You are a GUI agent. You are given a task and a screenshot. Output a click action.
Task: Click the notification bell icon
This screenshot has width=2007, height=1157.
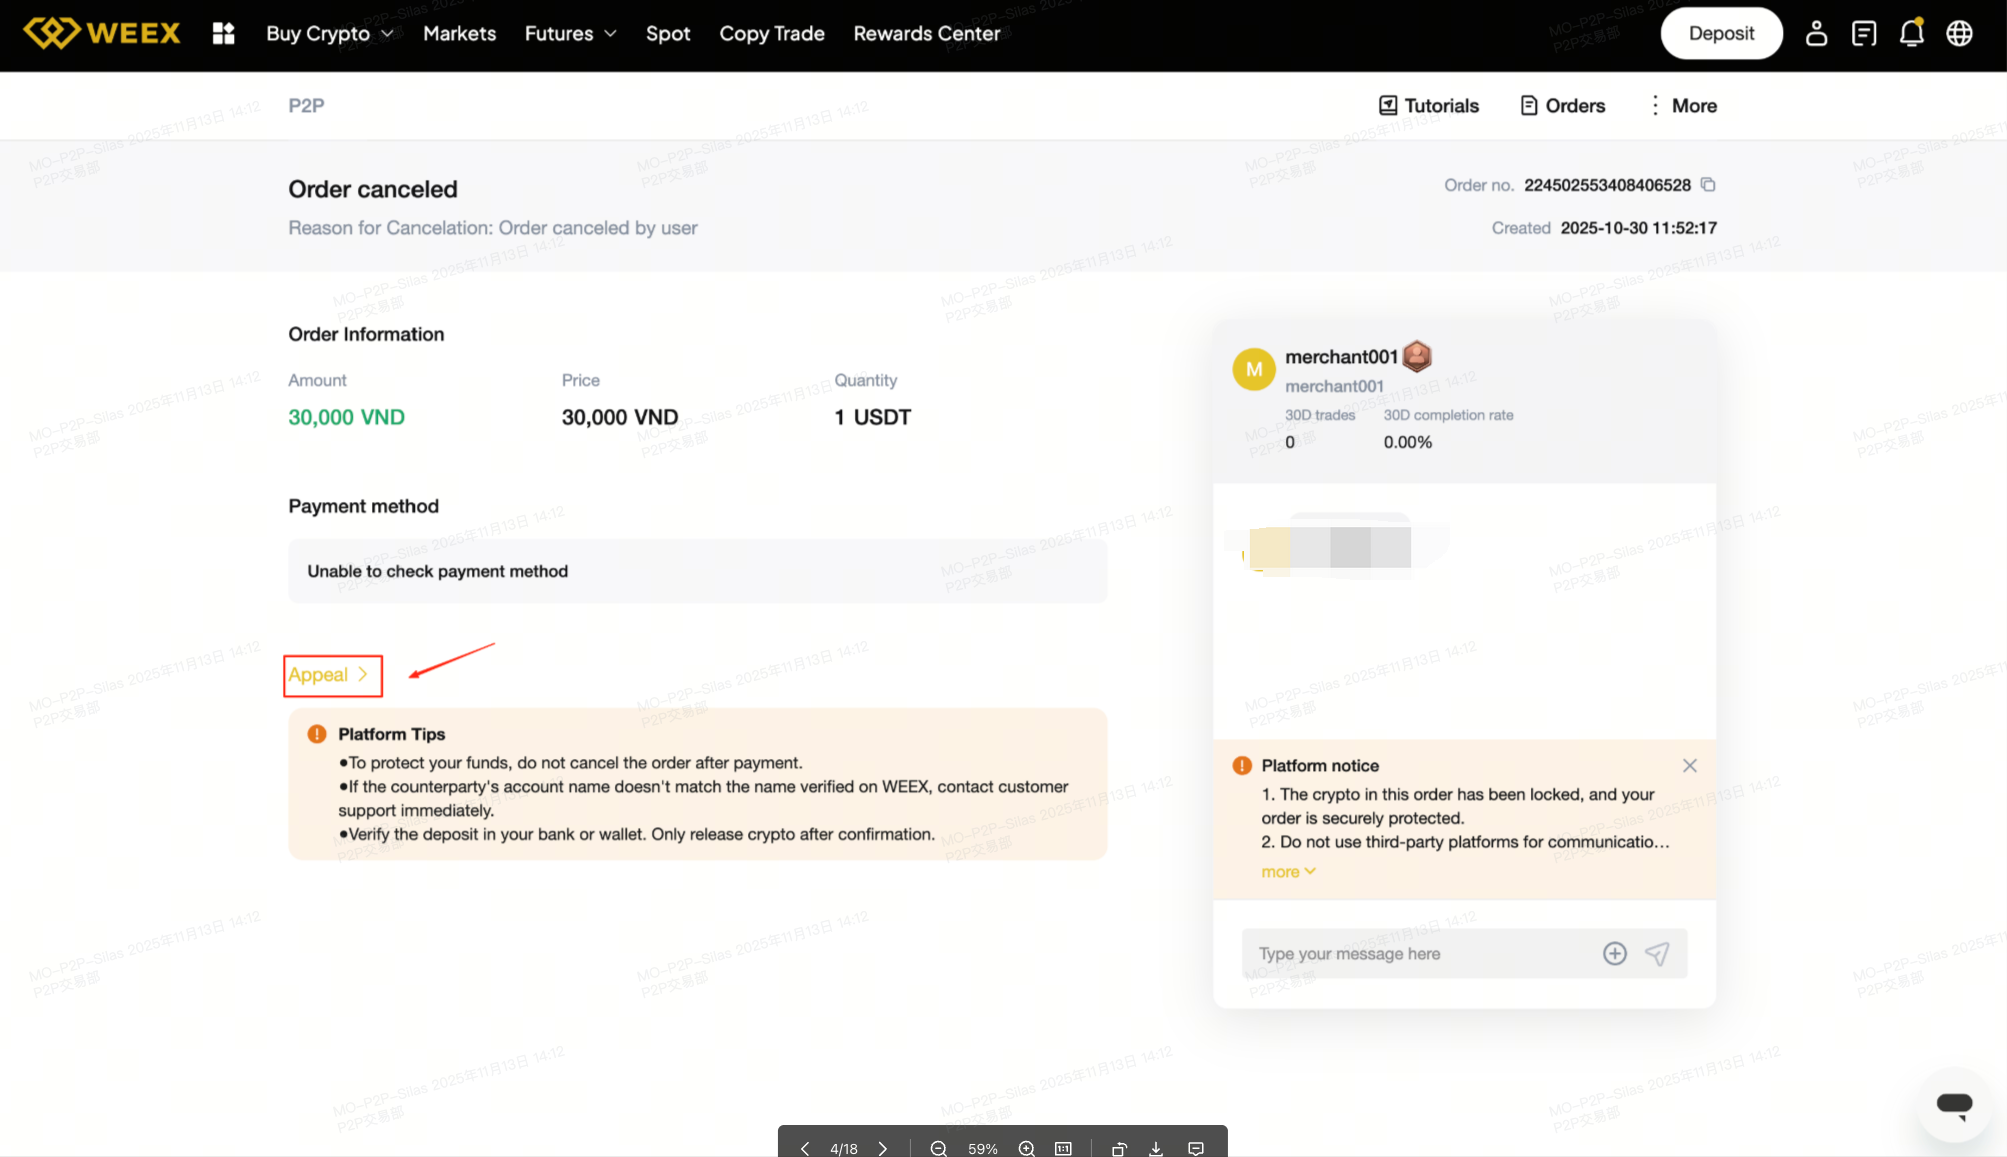pos(1911,33)
